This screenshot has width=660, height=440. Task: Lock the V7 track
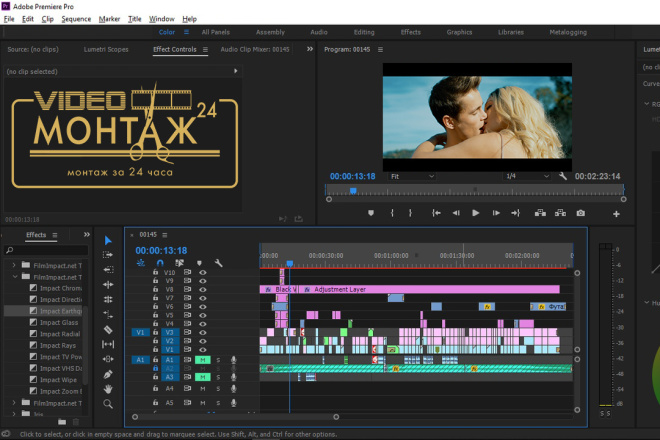tap(155, 298)
